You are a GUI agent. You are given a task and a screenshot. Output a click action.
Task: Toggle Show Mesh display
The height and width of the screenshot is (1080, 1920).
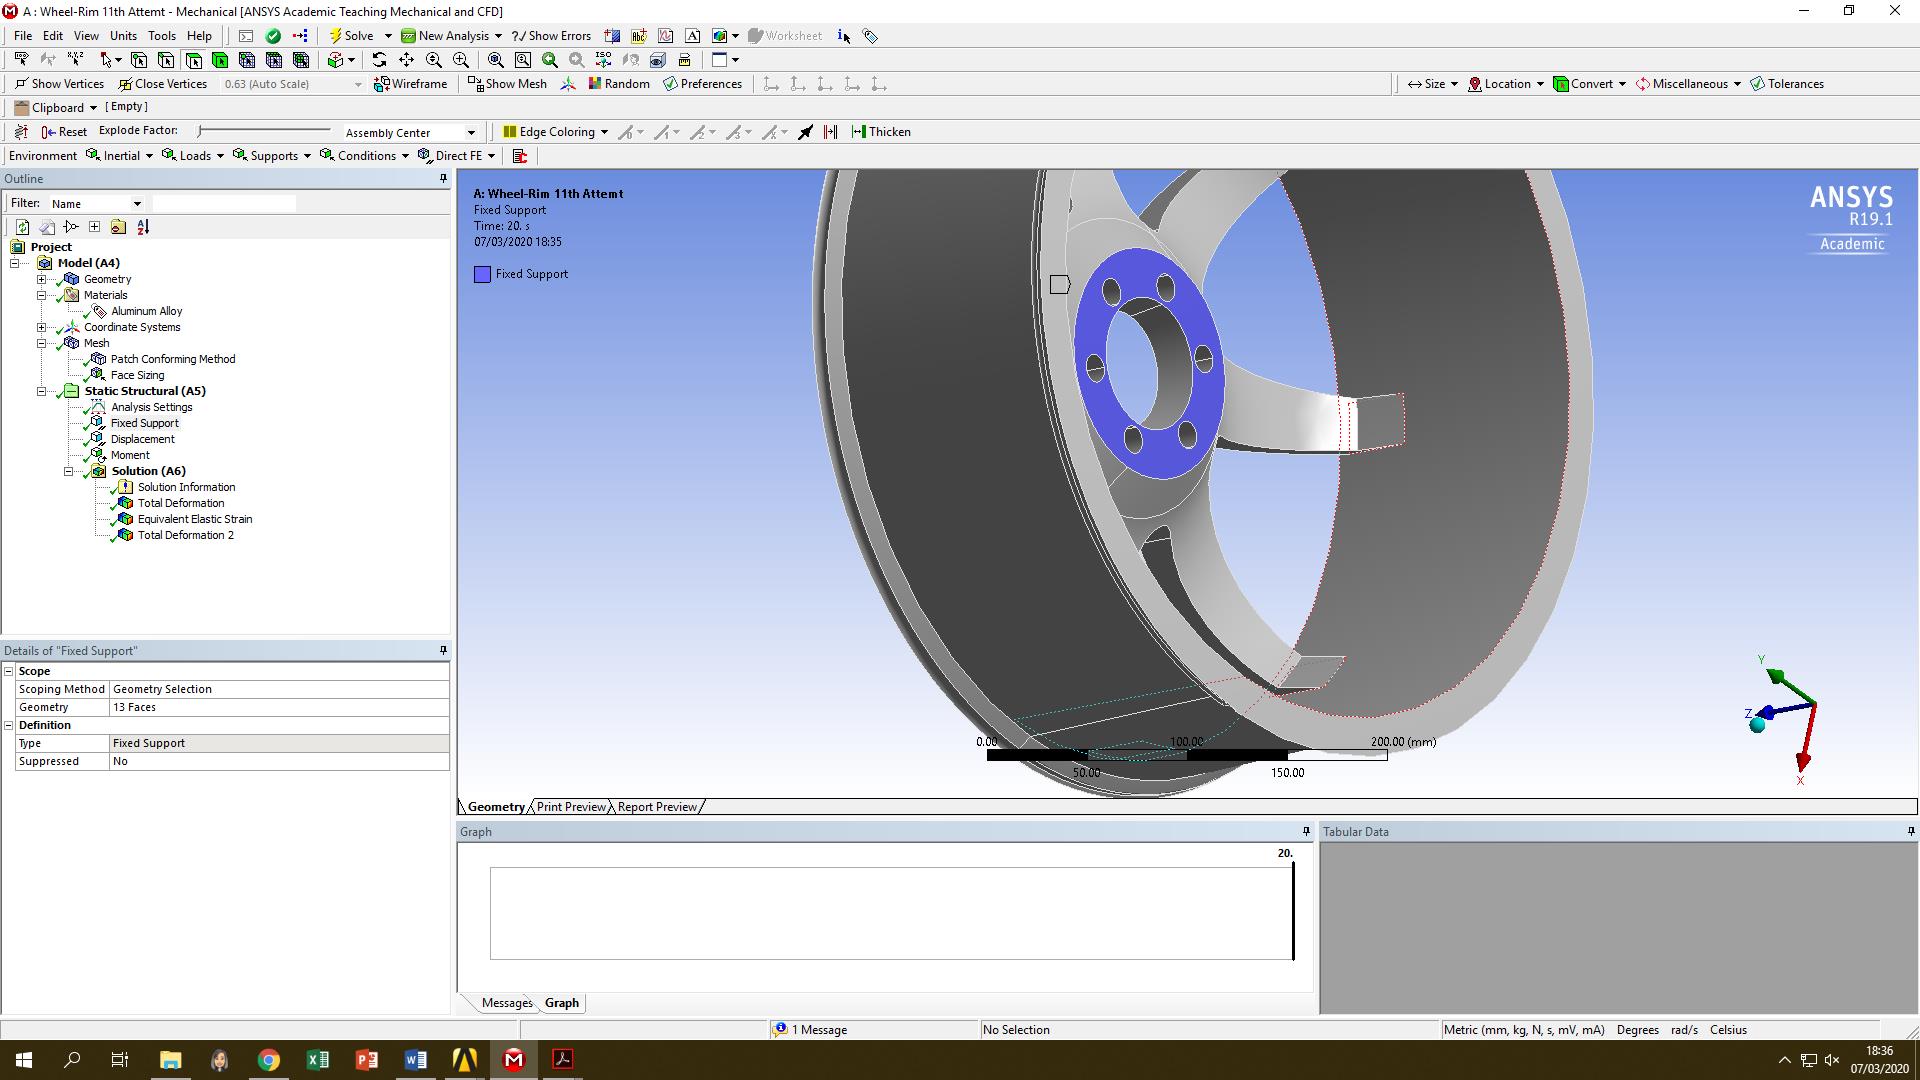507,84
